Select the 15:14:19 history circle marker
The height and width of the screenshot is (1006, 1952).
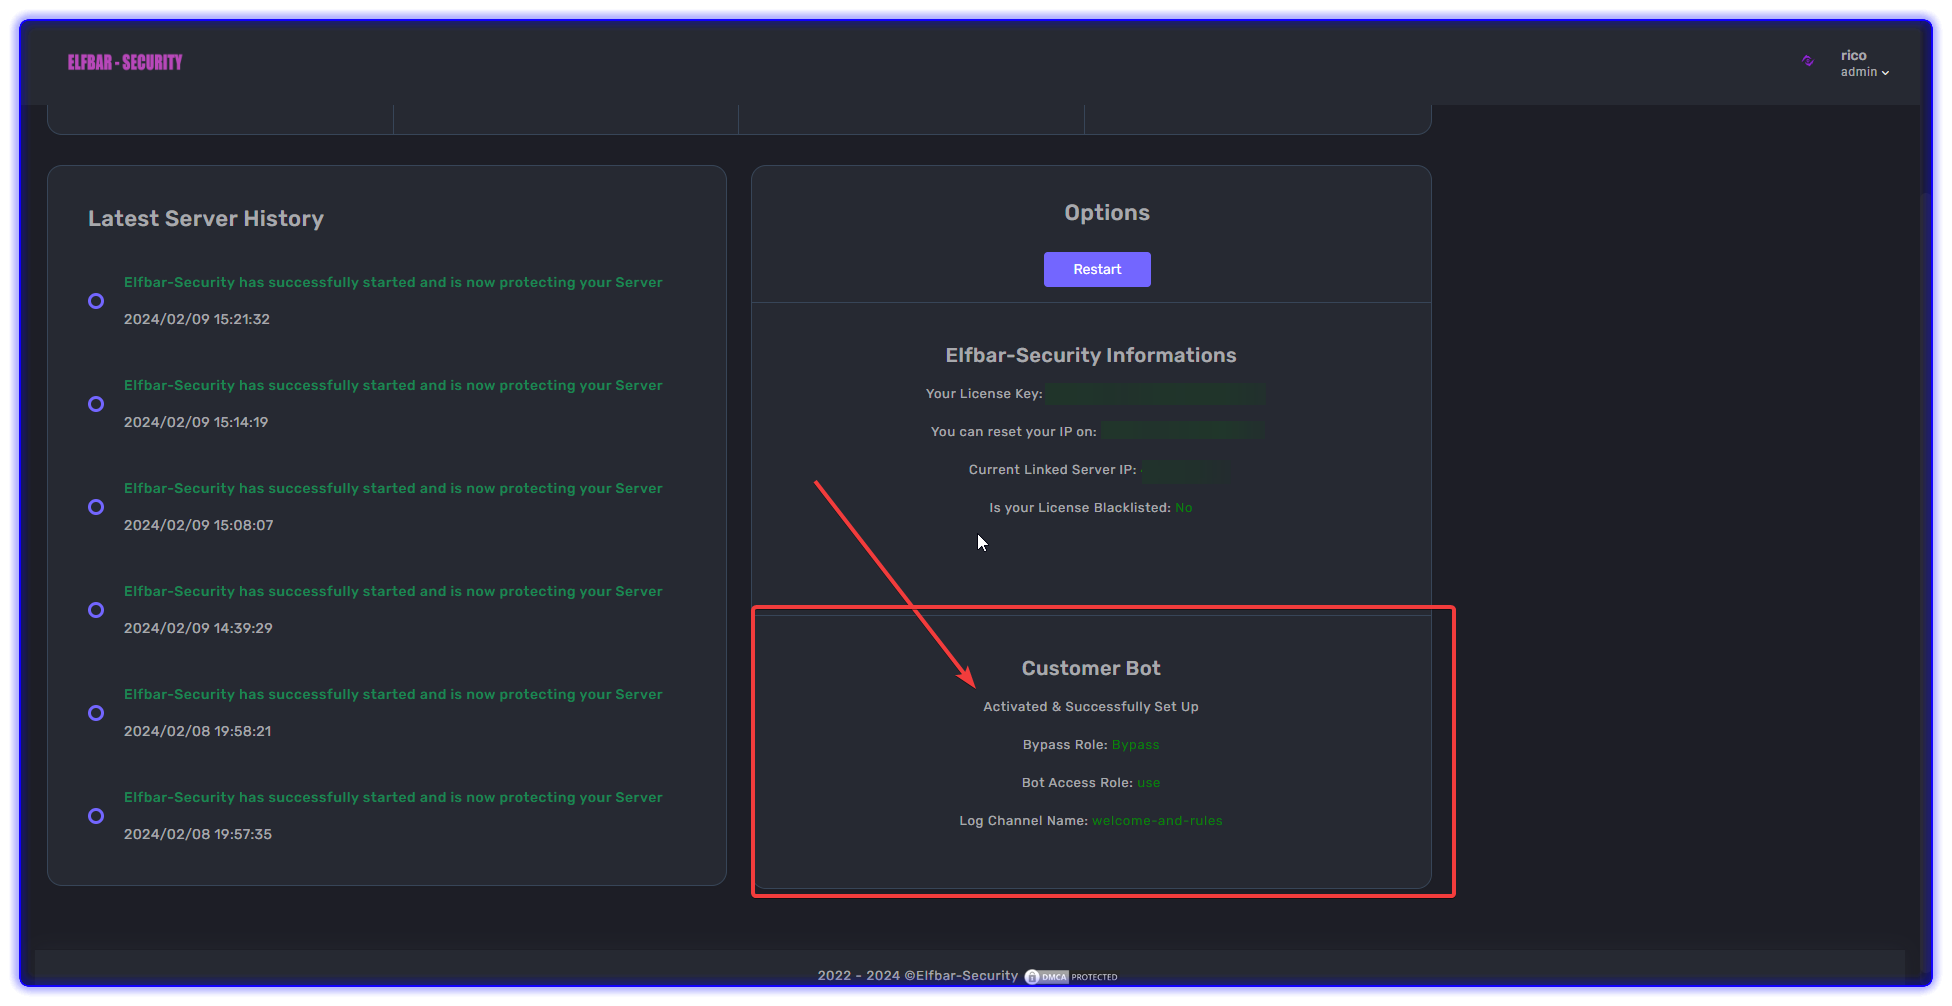[x=96, y=404]
